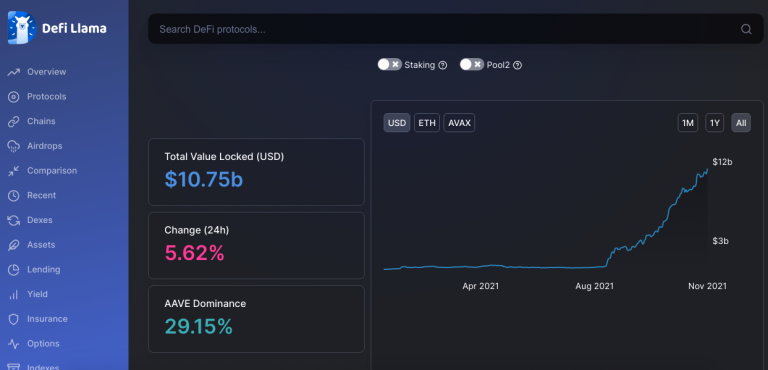Image resolution: width=768 pixels, height=370 pixels.
Task: Set chart range to 1Y
Action: tap(715, 123)
